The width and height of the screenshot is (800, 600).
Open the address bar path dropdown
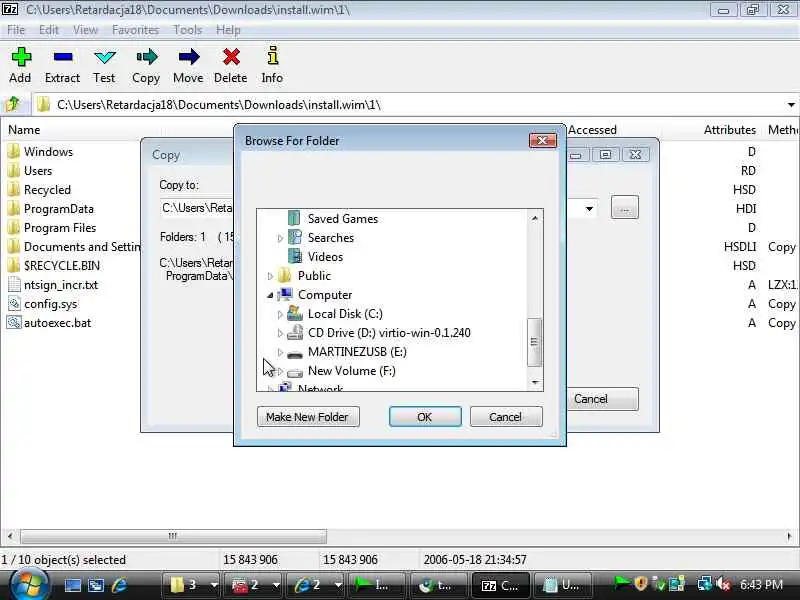pyautogui.click(x=791, y=105)
